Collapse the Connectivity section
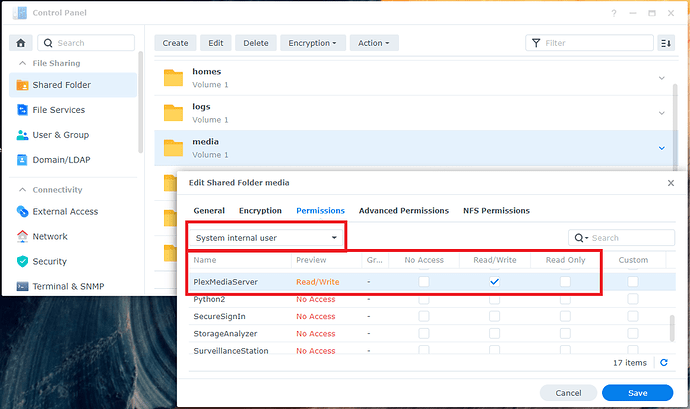 pyautogui.click(x=22, y=190)
